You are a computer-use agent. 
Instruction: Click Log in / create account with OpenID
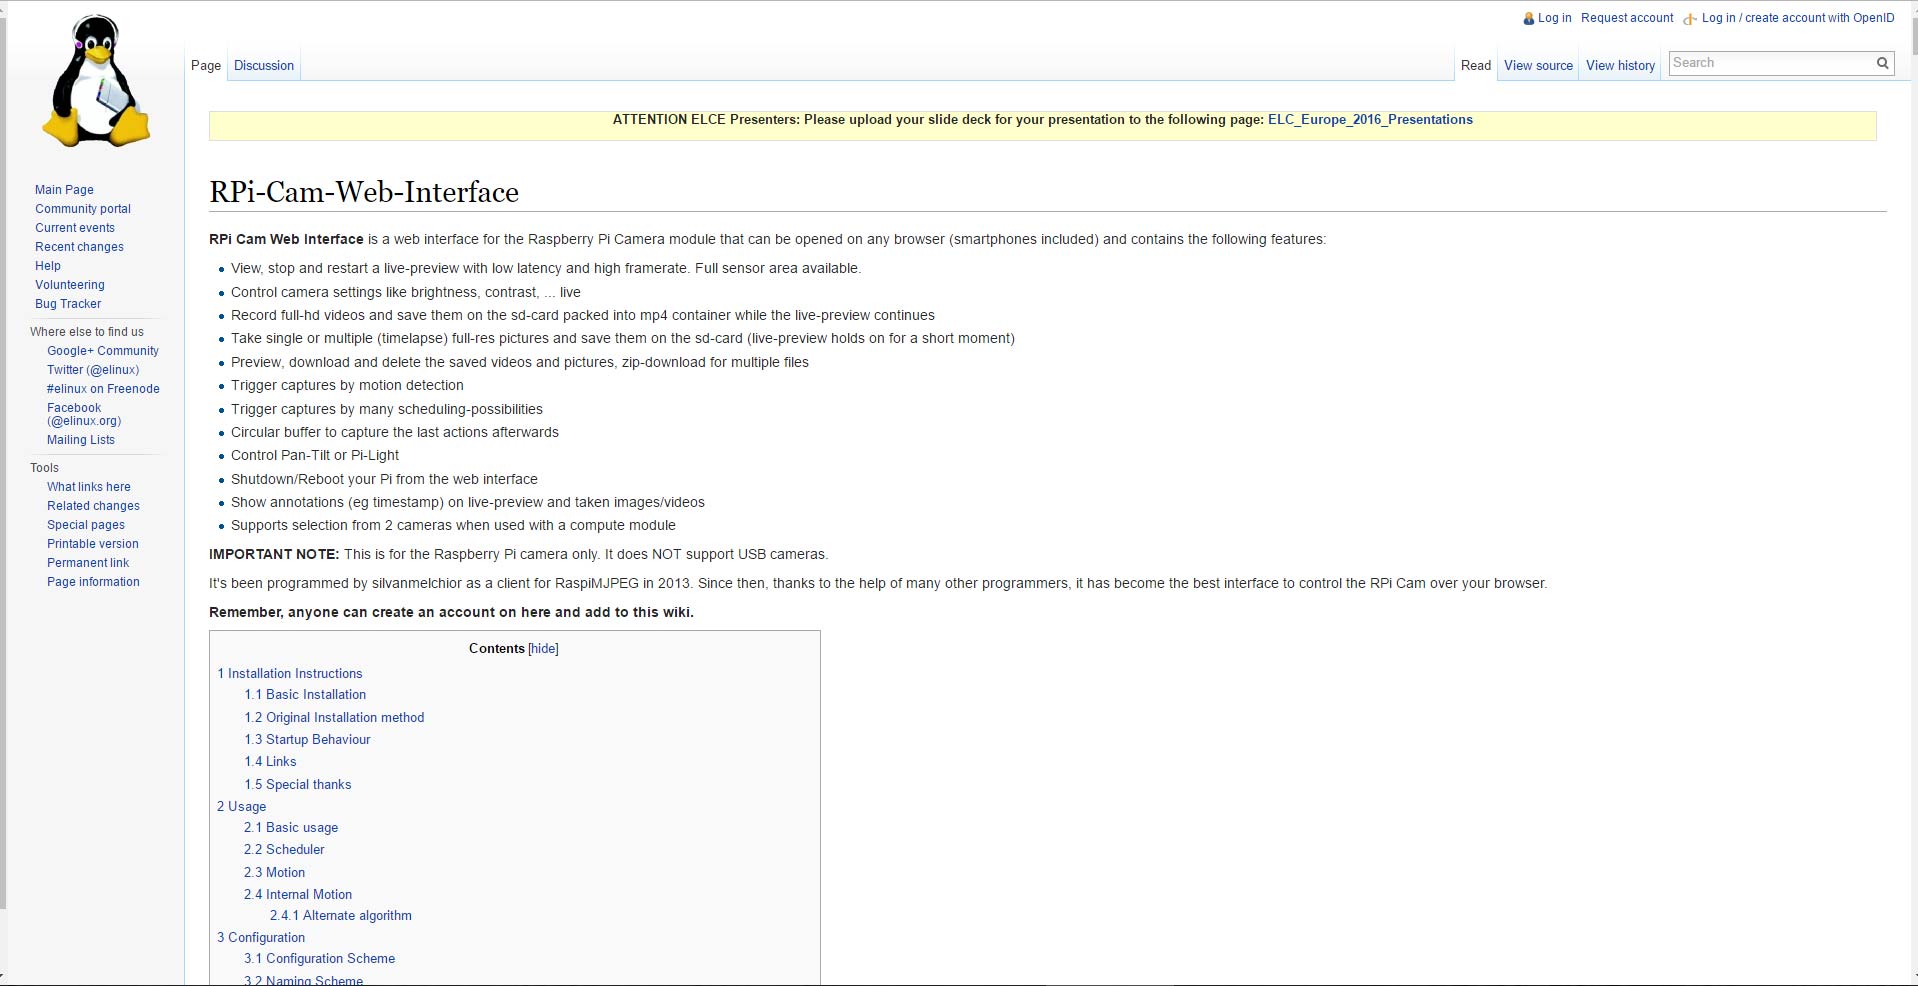[1798, 18]
